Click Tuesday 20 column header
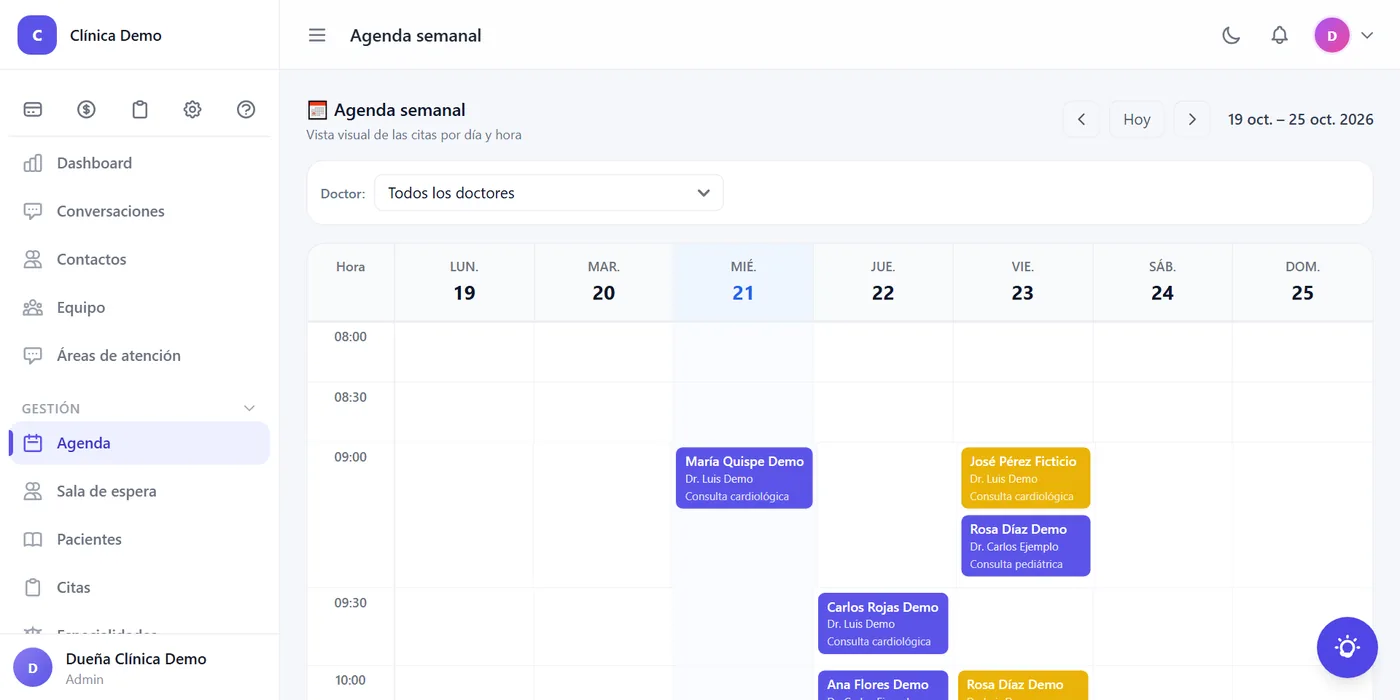Image resolution: width=1400 pixels, height=700 pixels. coord(604,282)
